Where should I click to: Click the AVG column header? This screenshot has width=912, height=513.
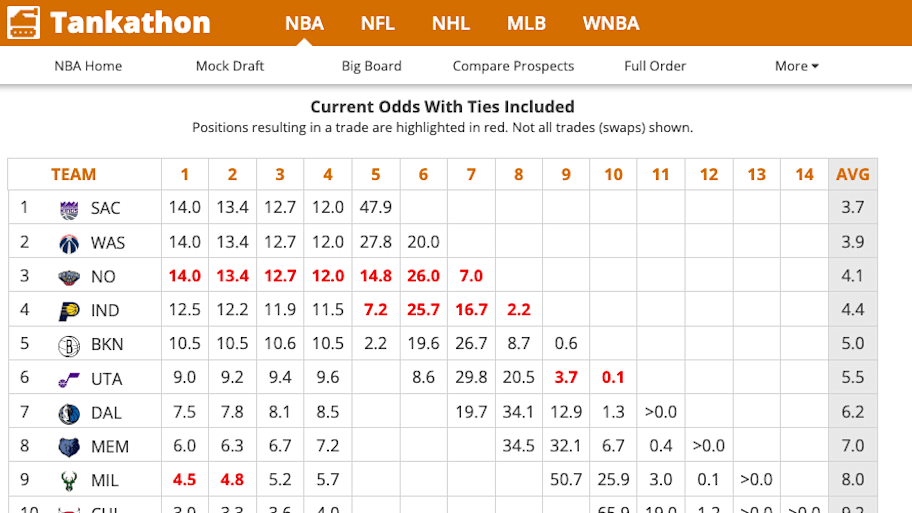pos(853,174)
